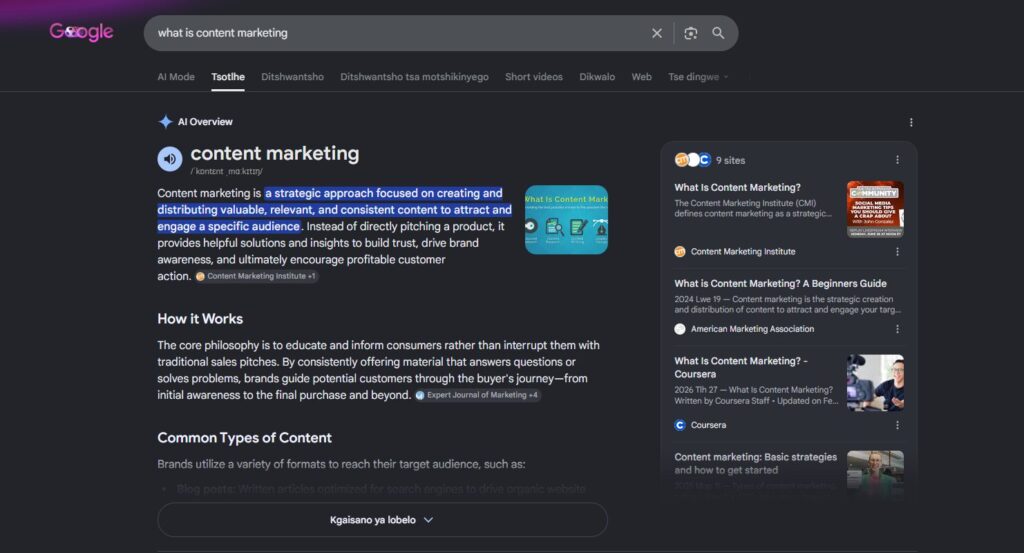Click the American Marketing Association favicon
1024x553 pixels.
(x=680, y=329)
